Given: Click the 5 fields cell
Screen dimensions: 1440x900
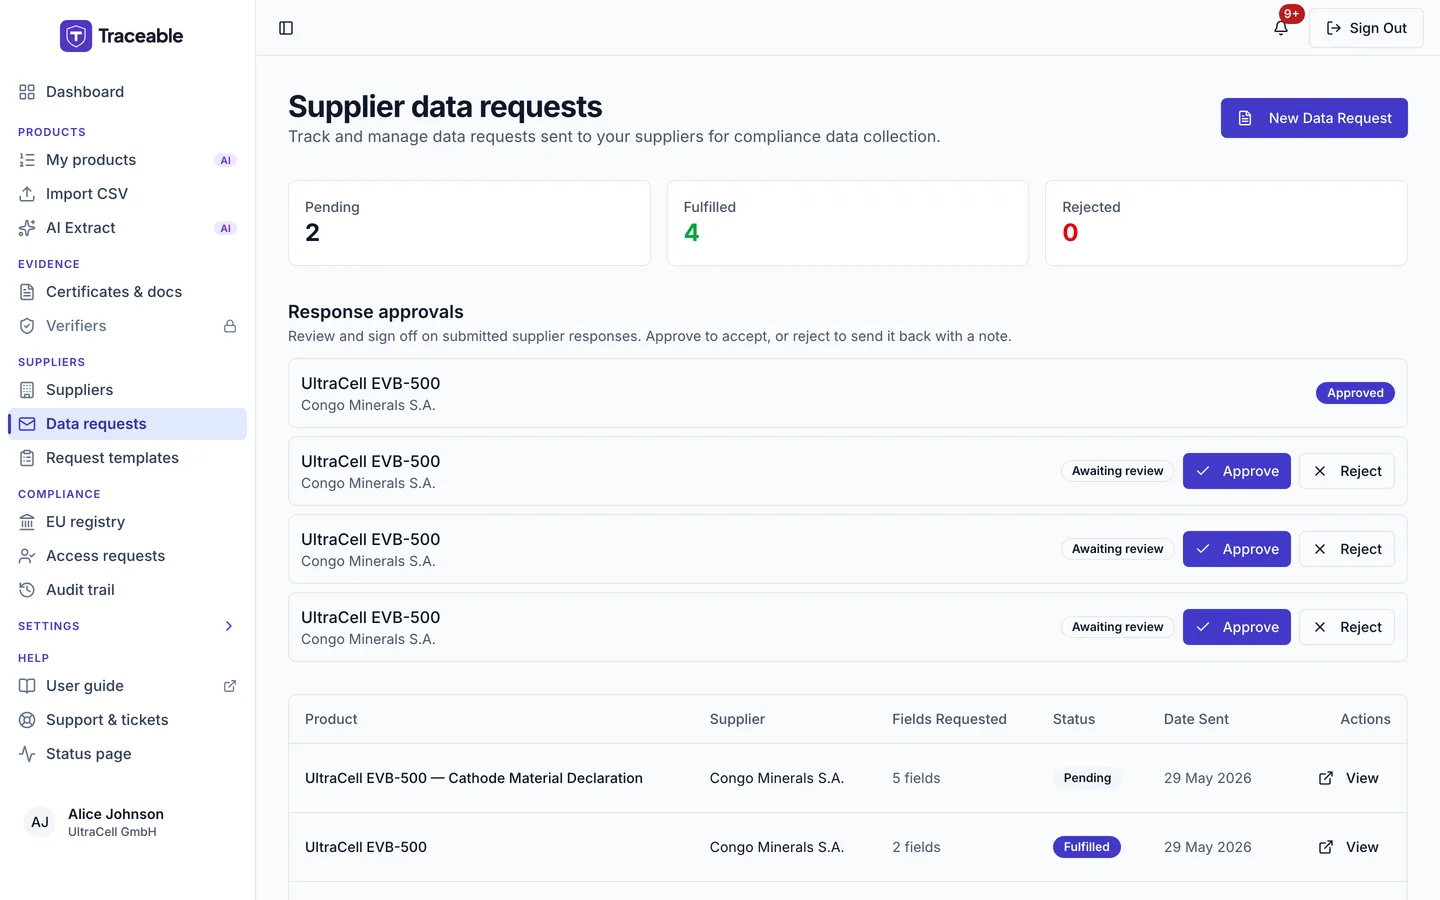Looking at the screenshot, I should pos(916,778).
